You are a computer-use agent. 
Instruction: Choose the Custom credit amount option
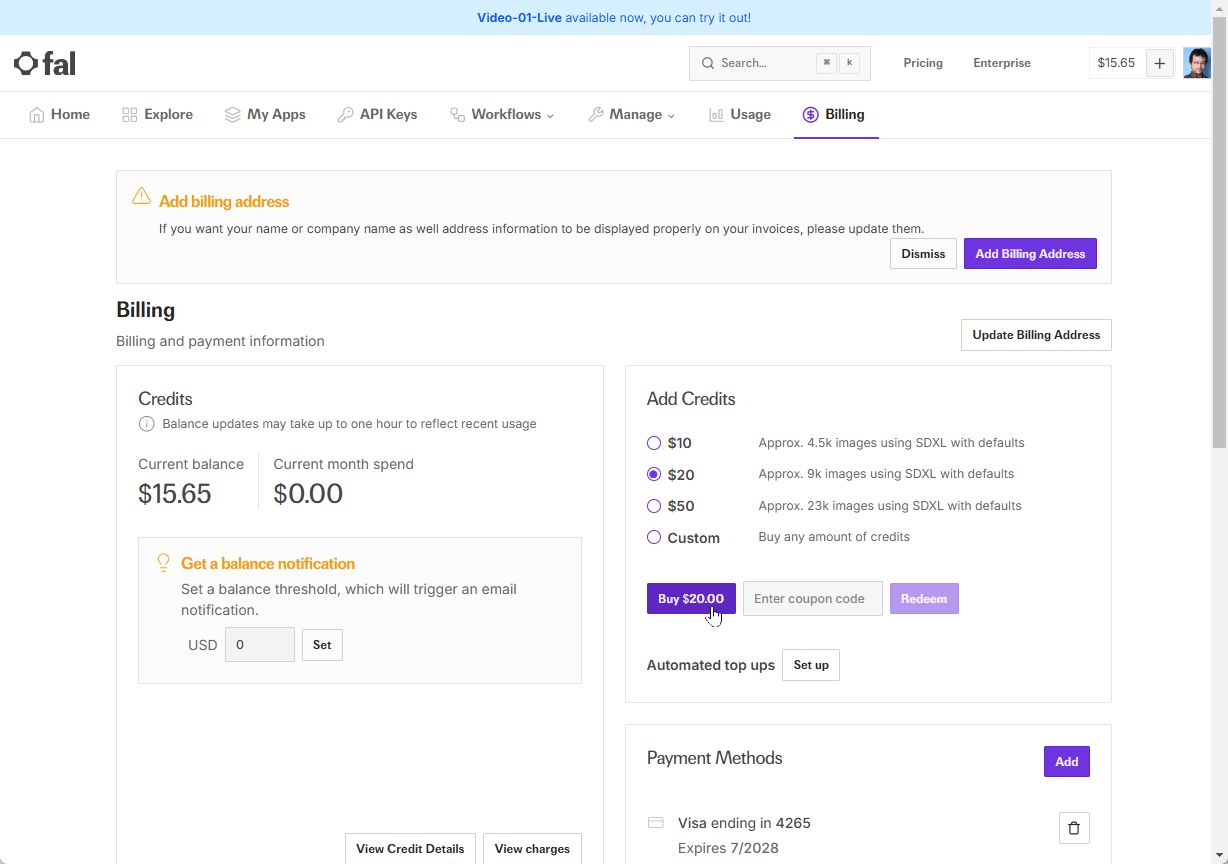[x=654, y=537]
